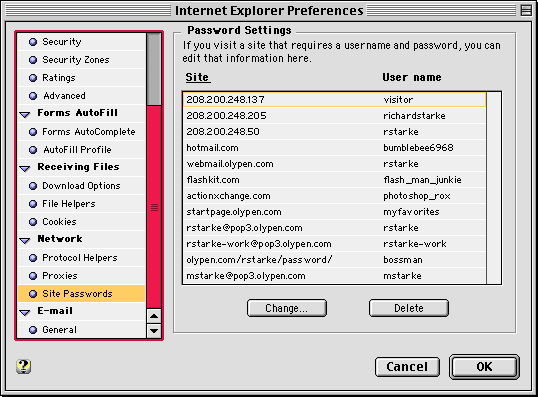
Task: Select the 208.200.248.205 site row
Action: click(x=335, y=116)
